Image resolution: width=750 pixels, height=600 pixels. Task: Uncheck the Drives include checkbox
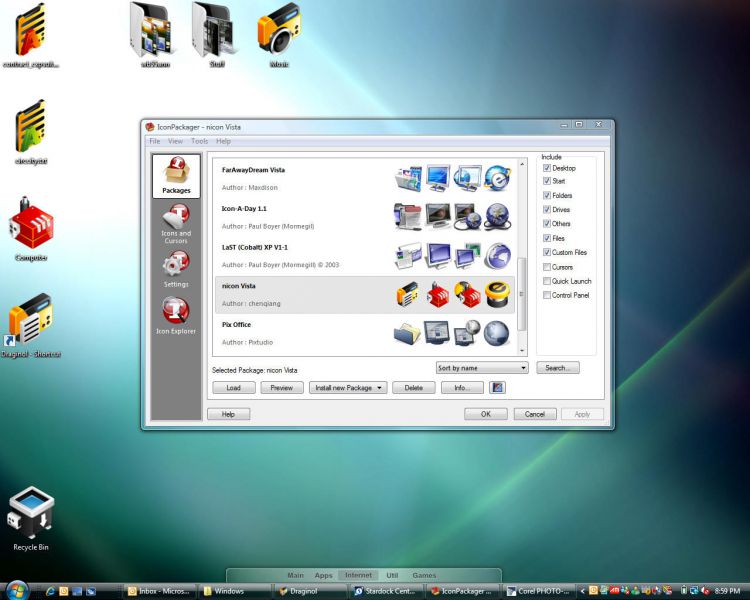pyautogui.click(x=547, y=210)
